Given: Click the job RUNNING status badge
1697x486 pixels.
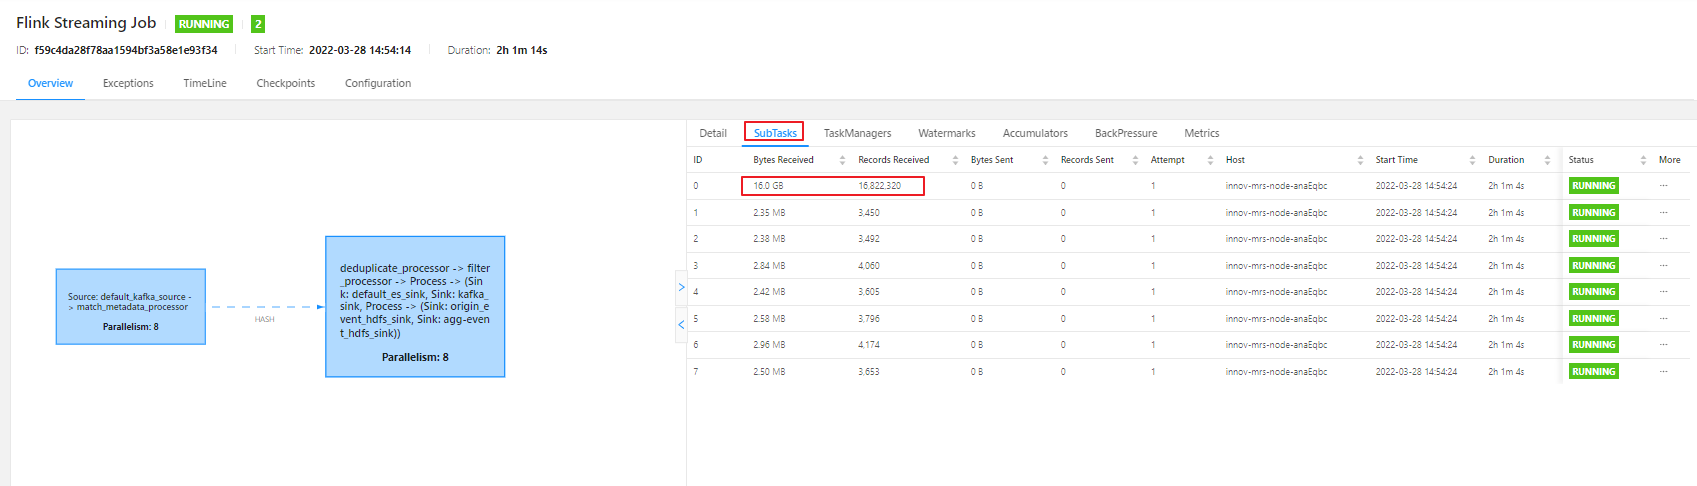Looking at the screenshot, I should pos(204,24).
